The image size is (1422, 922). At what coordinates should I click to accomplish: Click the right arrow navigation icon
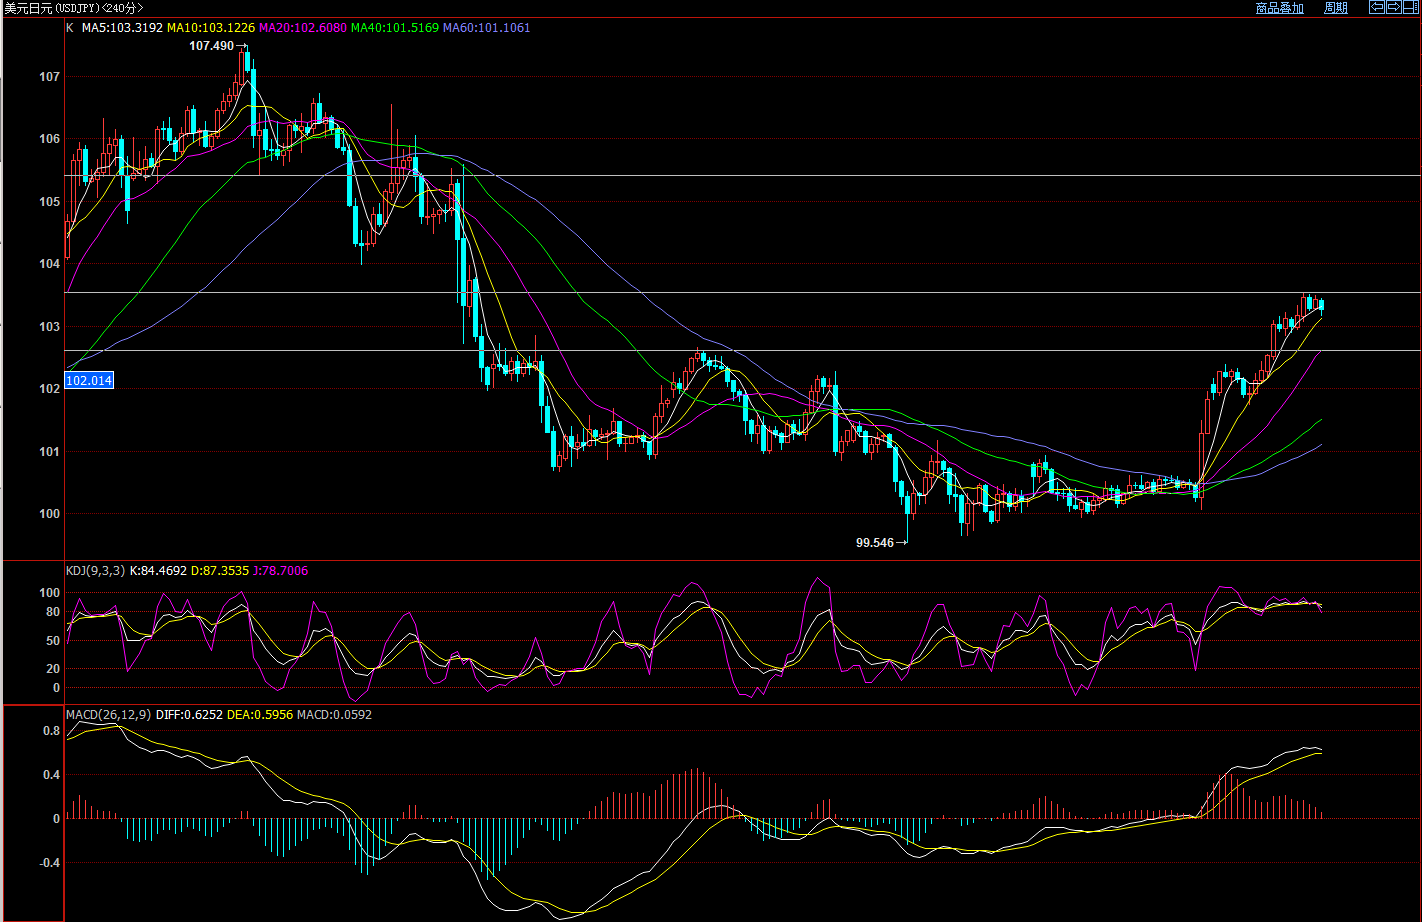(x=1393, y=7)
